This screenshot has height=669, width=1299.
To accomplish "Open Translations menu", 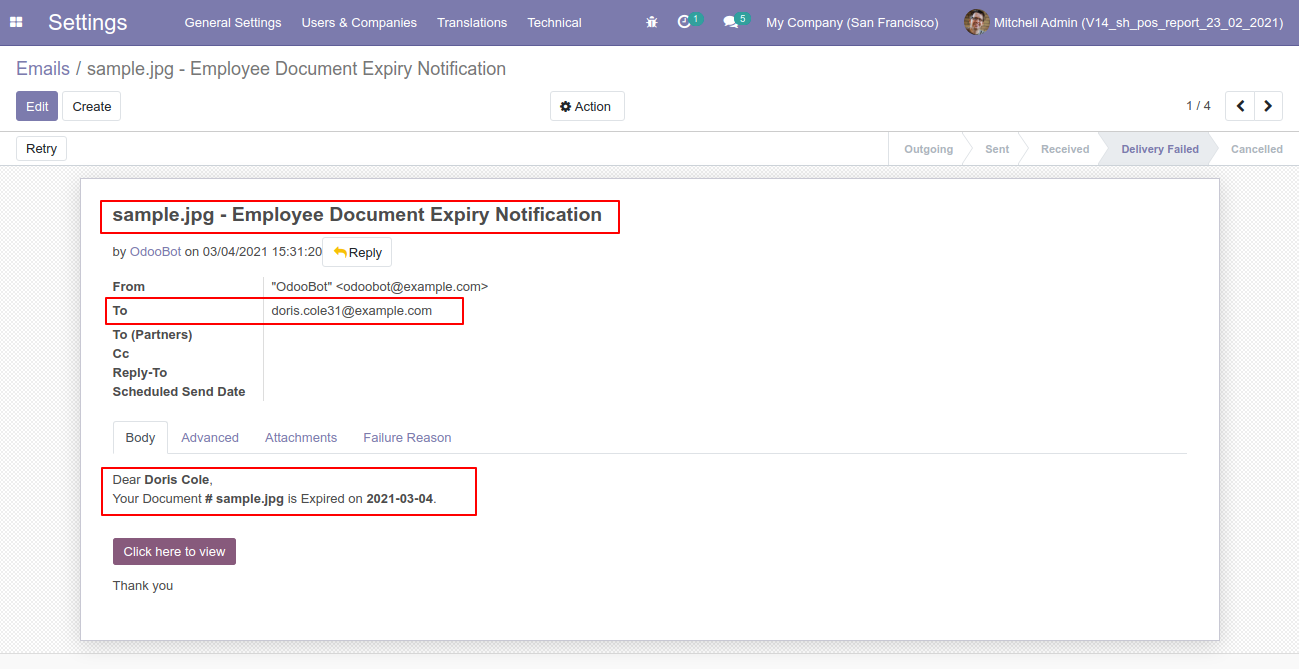I will click(472, 22).
